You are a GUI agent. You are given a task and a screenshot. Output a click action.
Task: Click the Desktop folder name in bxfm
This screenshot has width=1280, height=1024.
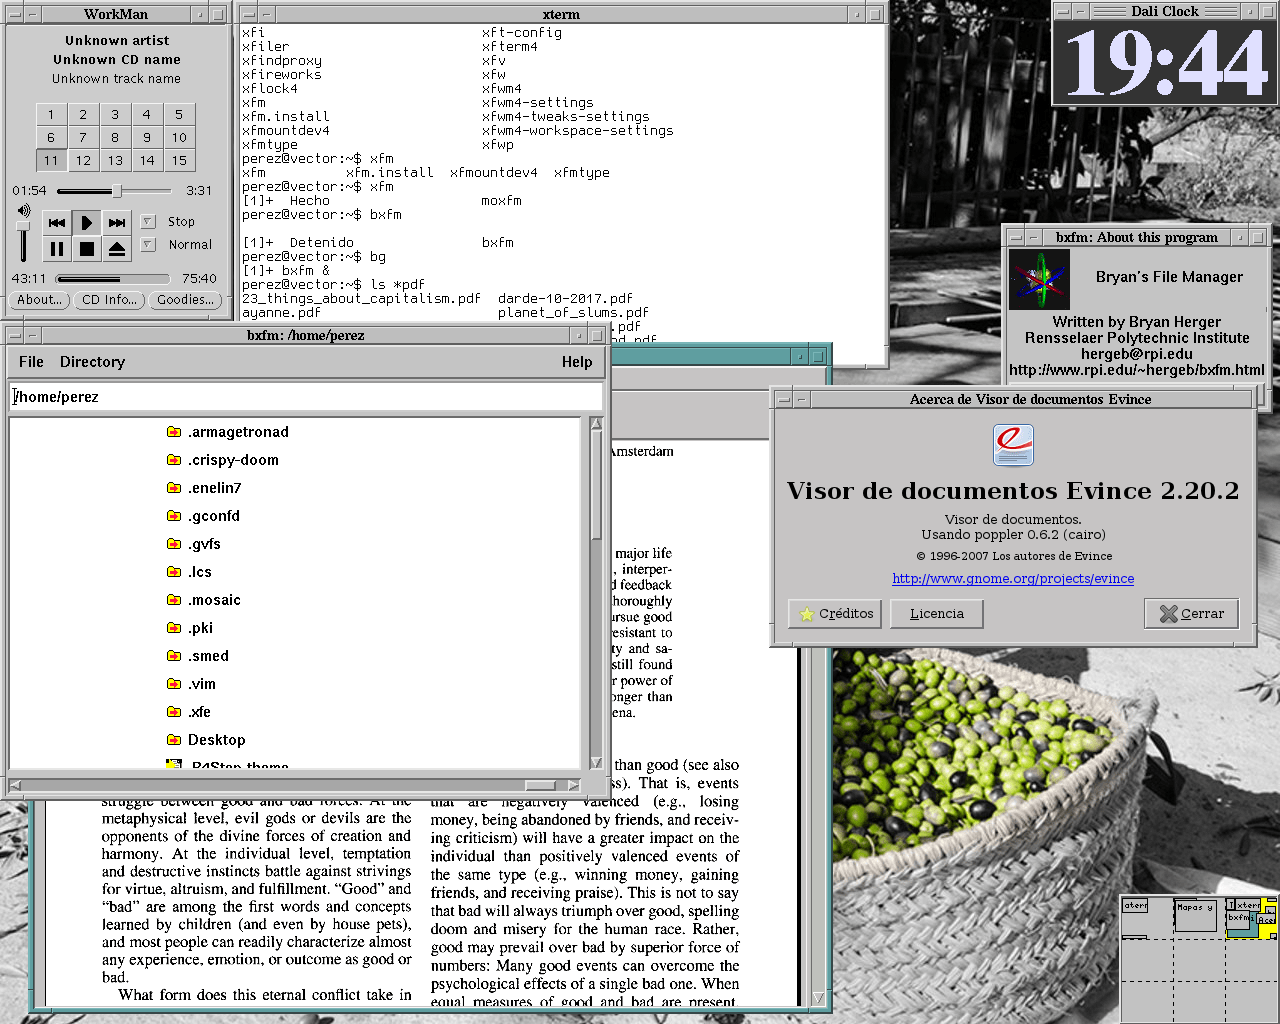217,740
